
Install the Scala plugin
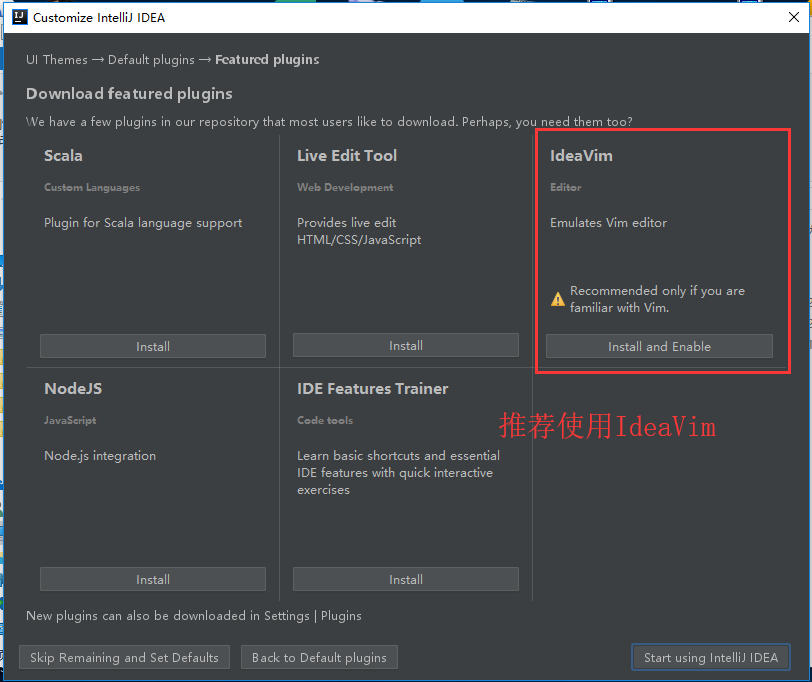(153, 346)
